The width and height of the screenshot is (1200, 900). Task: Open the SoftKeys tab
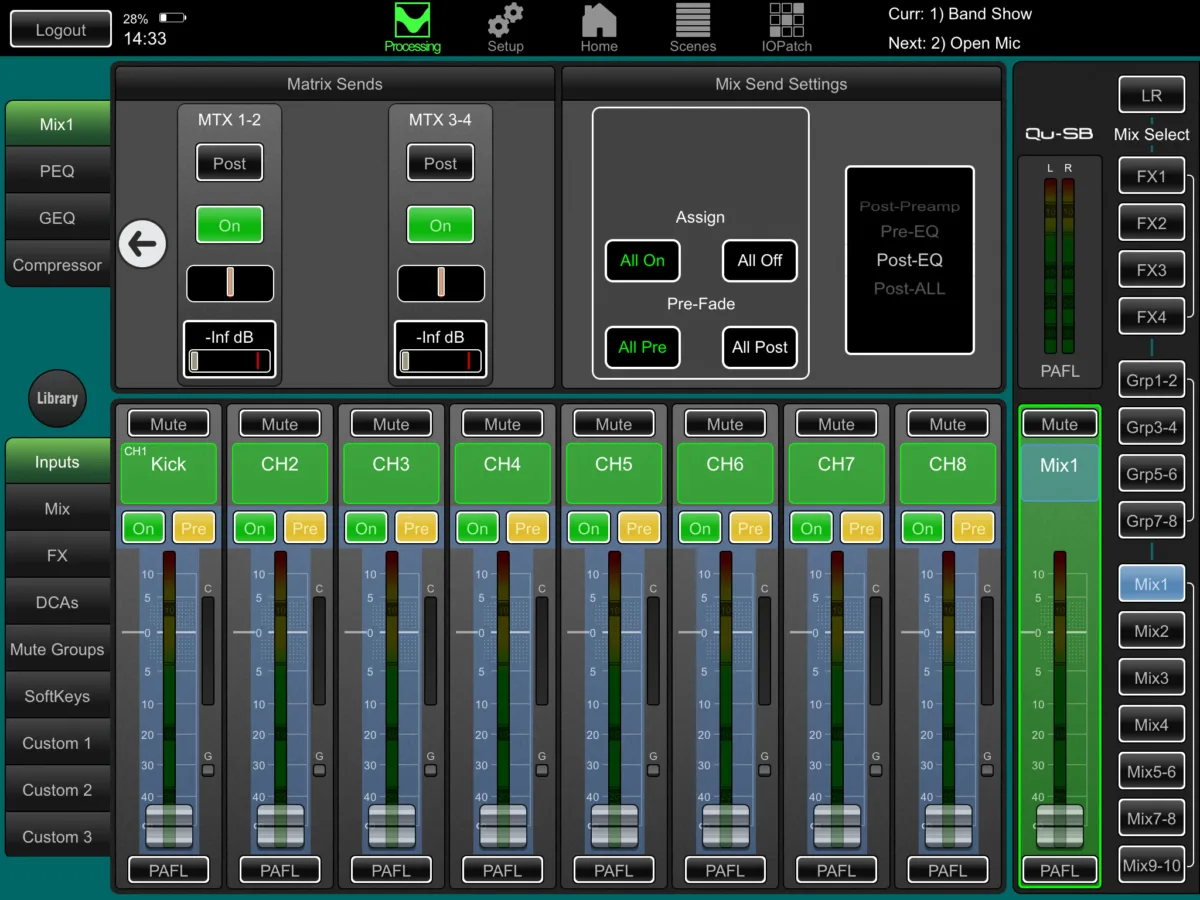57,697
